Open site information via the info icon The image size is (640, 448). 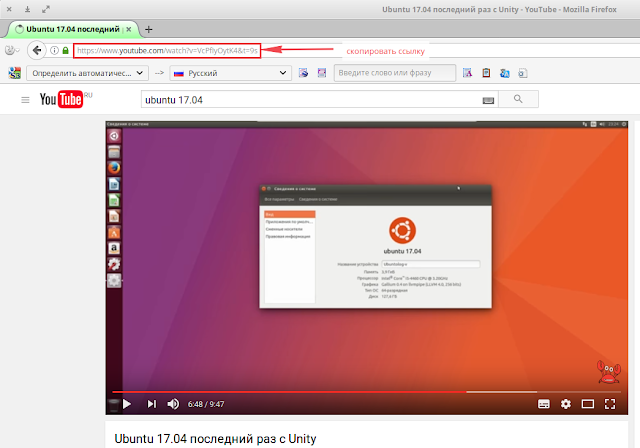[x=54, y=51]
